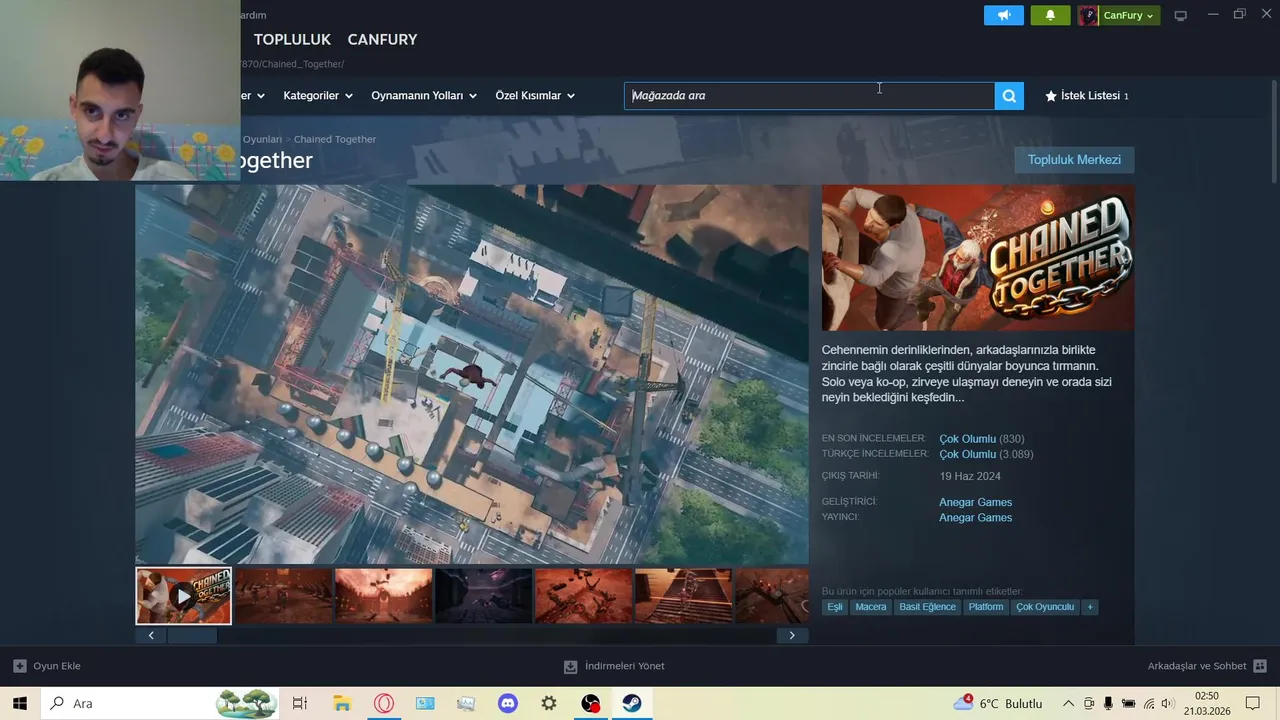The width and height of the screenshot is (1280, 720).
Task: Open Opera browser from the taskbar
Action: pos(384,703)
